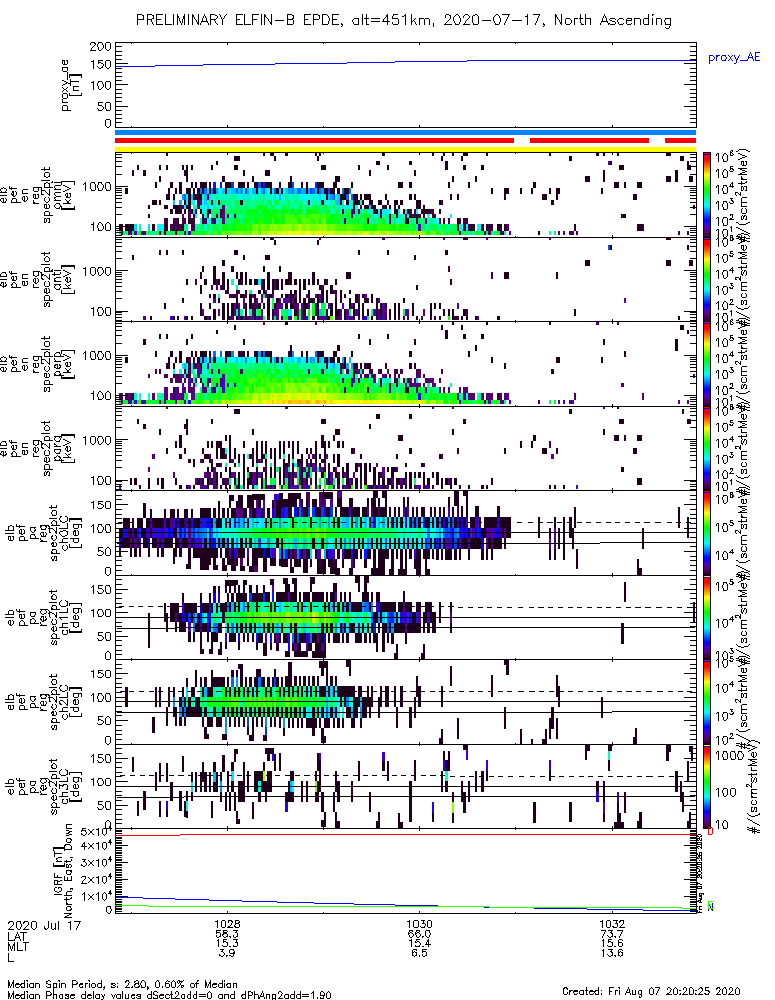This screenshot has height=1000, width=775.
Task: Click the 'L' row label below MLT
Action: 11,957
